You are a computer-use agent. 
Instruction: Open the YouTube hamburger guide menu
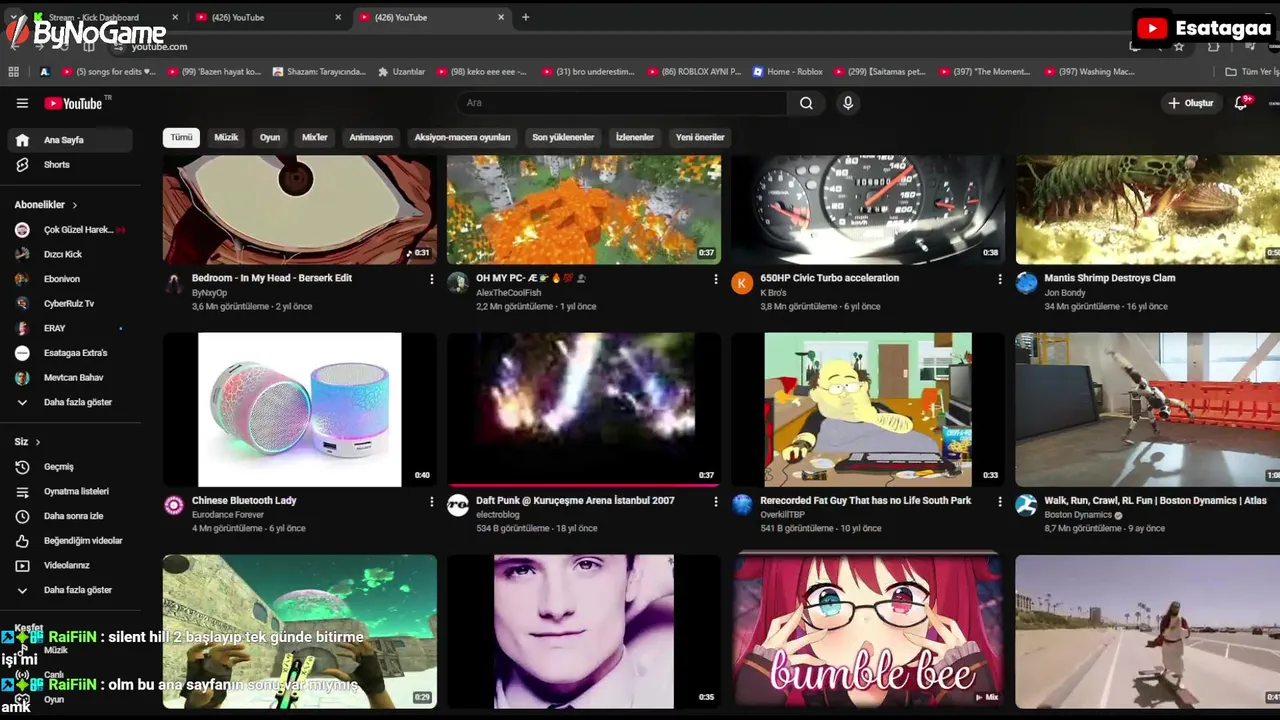[22, 103]
